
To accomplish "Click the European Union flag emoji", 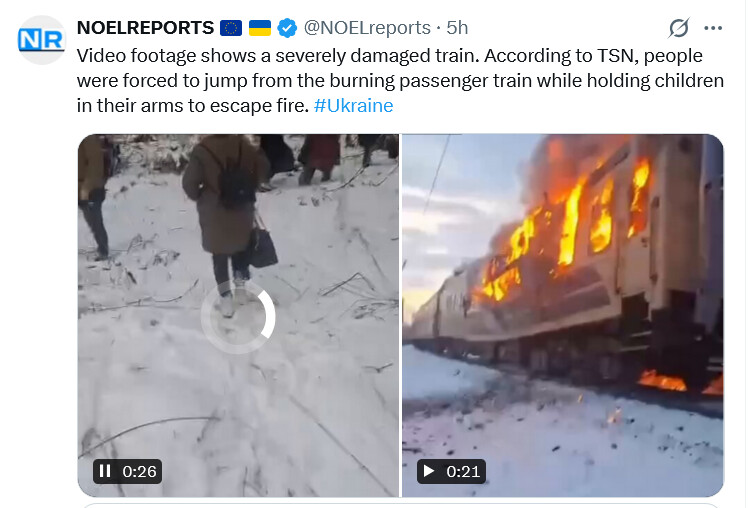I will 231,28.
